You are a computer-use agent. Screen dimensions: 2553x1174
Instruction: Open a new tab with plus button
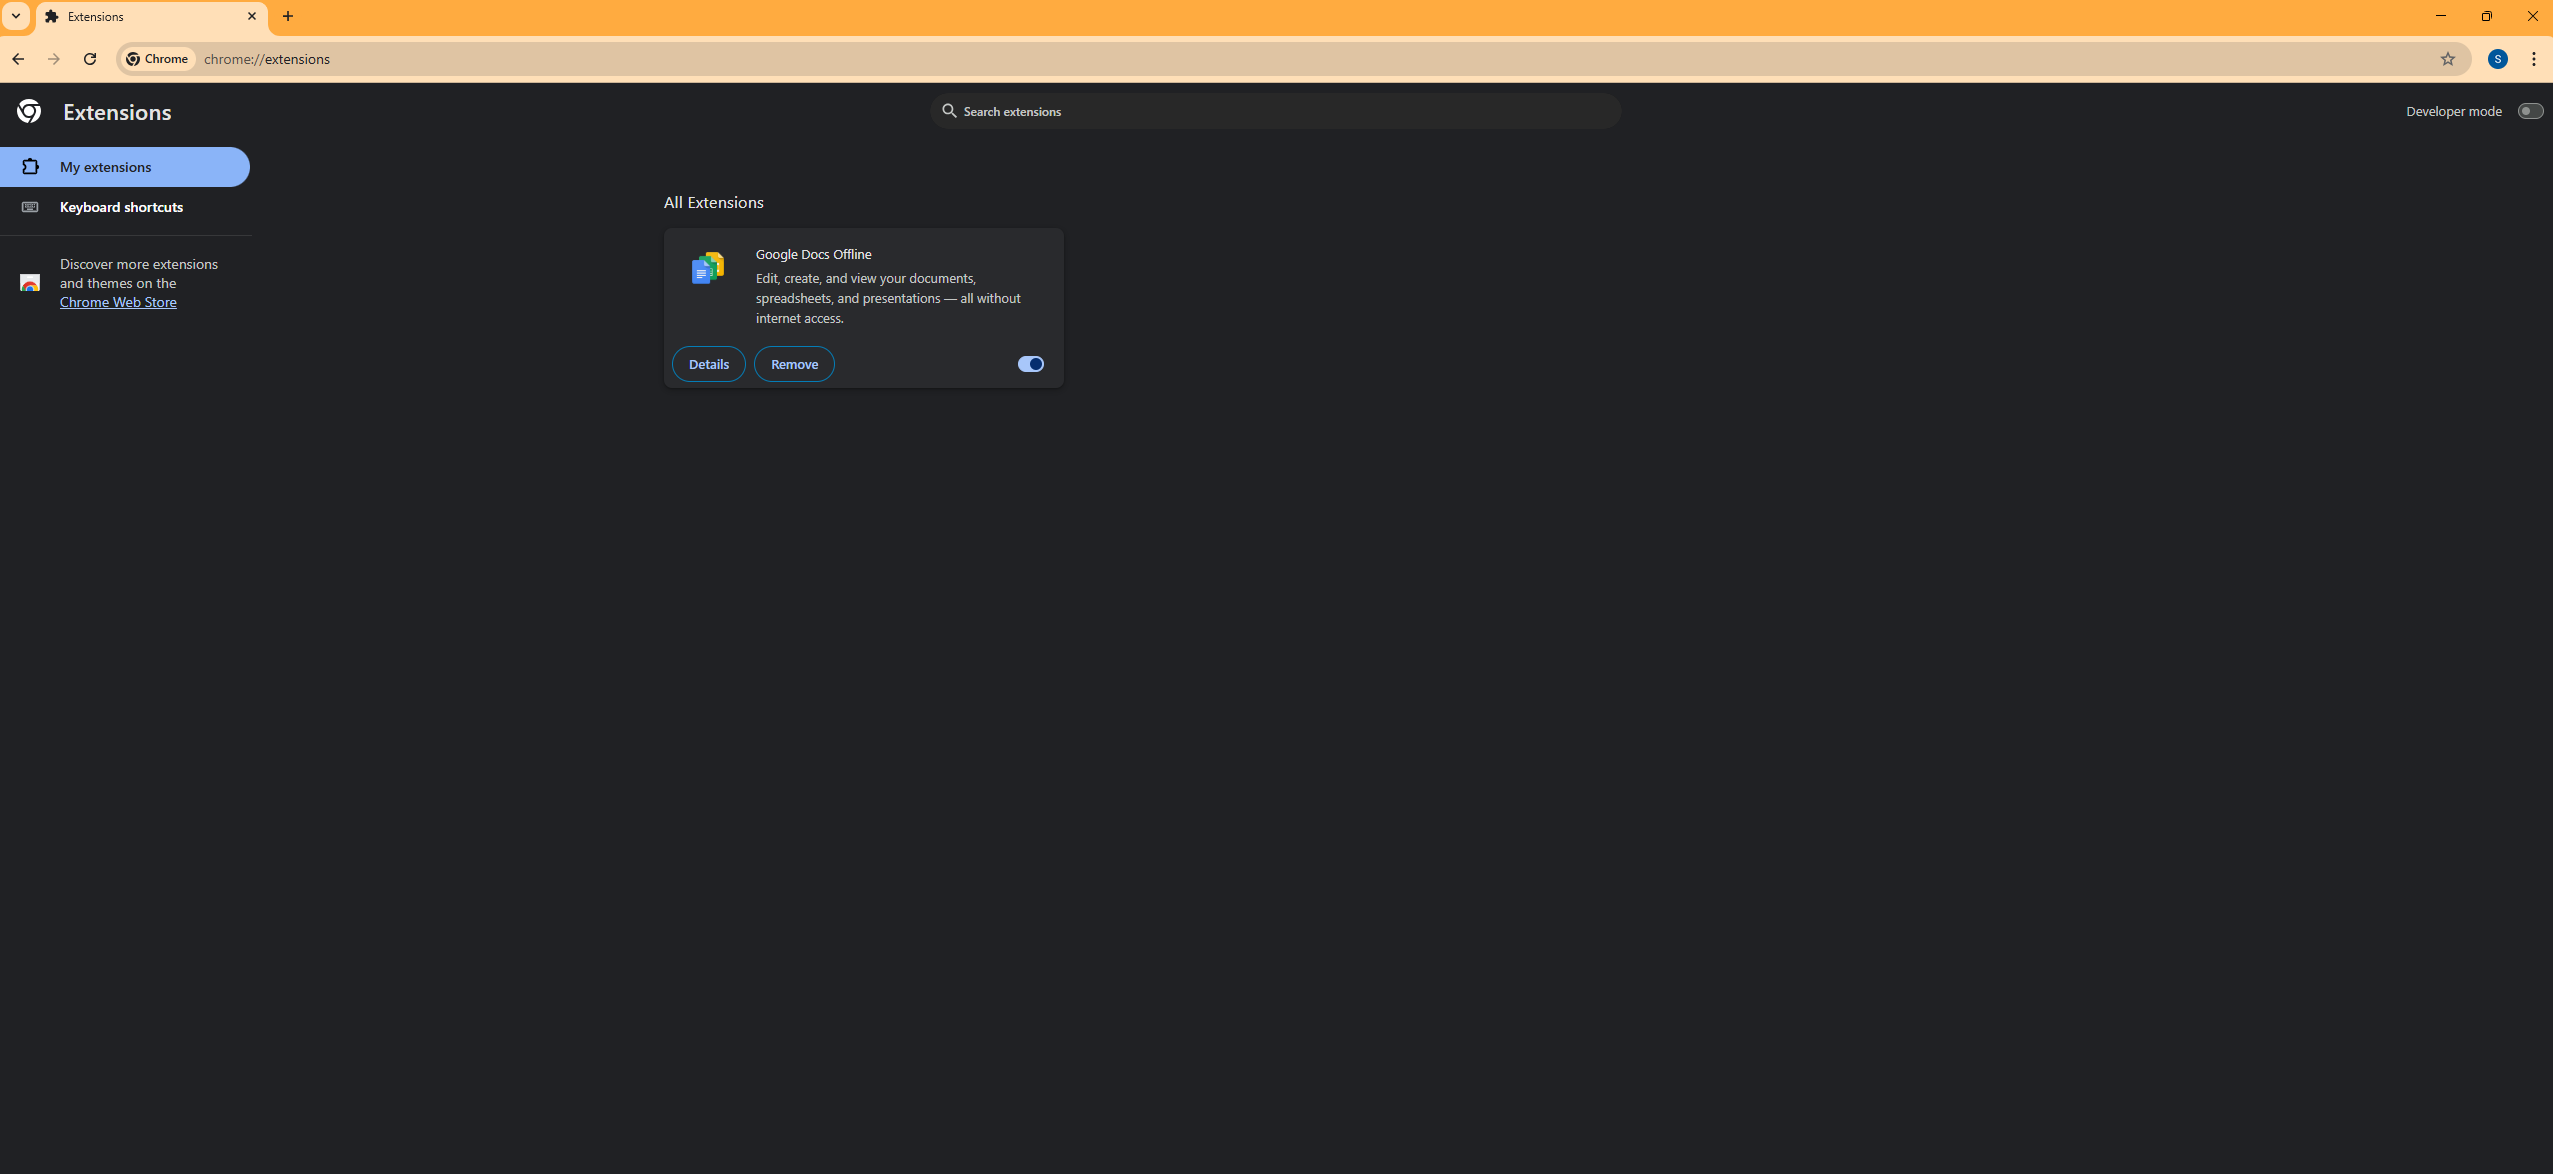[x=288, y=16]
